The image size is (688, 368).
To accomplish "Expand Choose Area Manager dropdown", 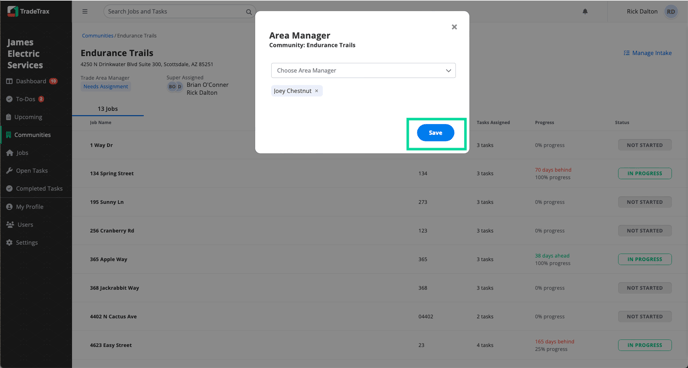I will click(363, 70).
